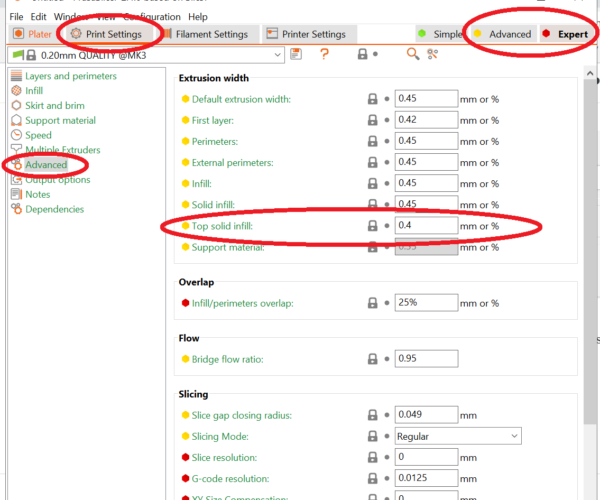Click the Slice resolution field

[x=426, y=457]
